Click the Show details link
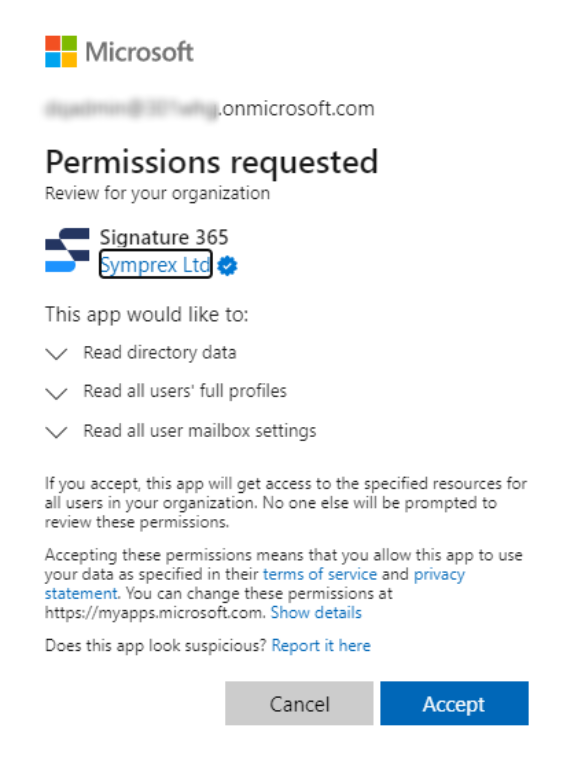574x761 pixels. [316, 612]
